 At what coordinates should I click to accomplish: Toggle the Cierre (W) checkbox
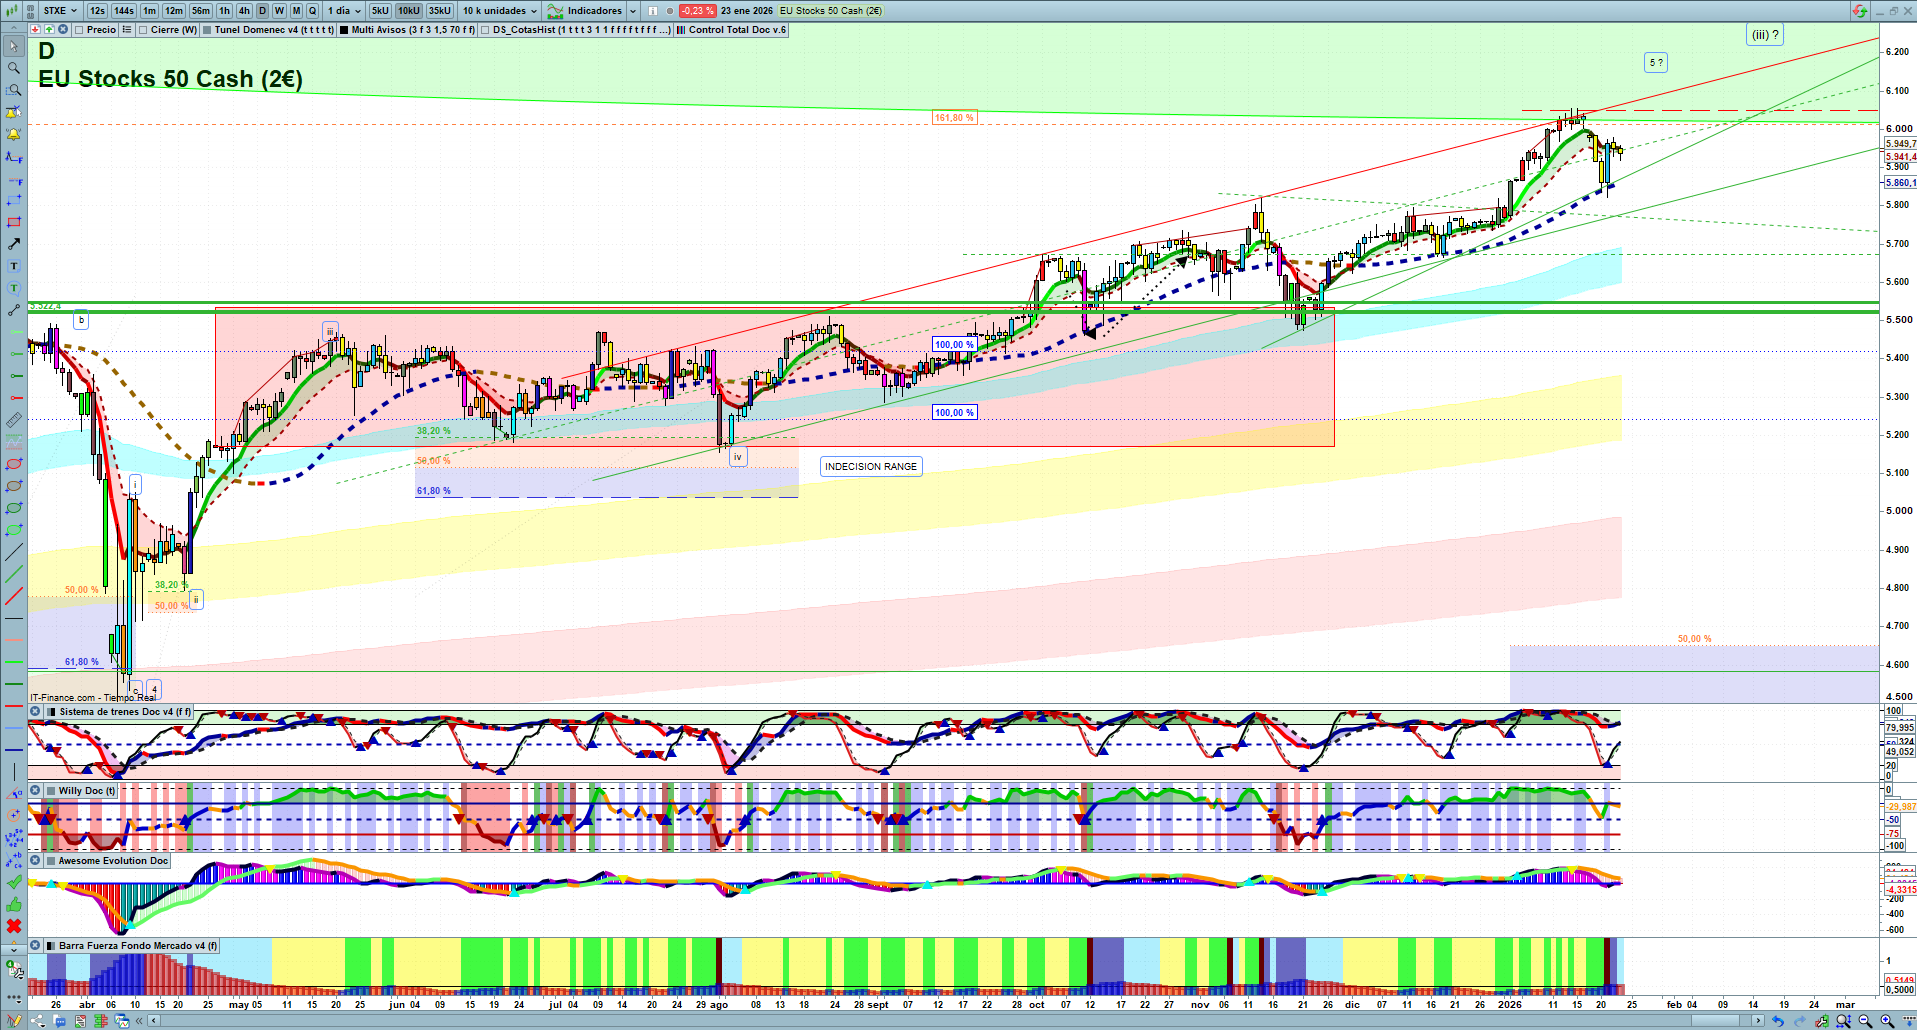point(143,30)
